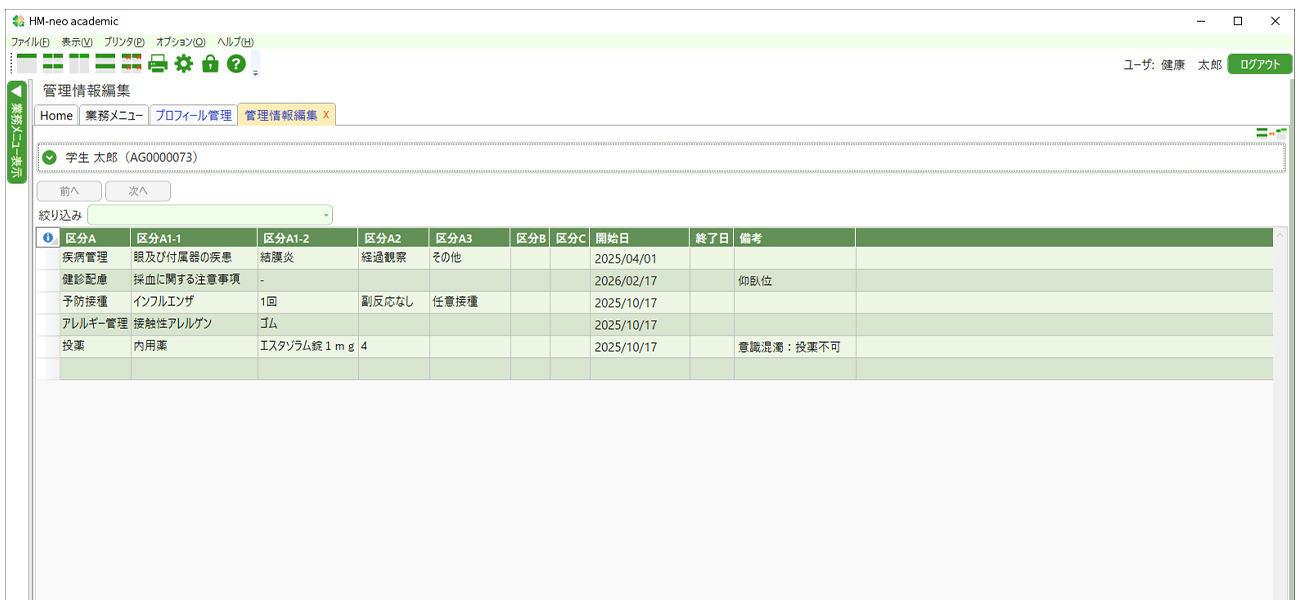Open the 絞り込み filter dropdown

point(326,214)
